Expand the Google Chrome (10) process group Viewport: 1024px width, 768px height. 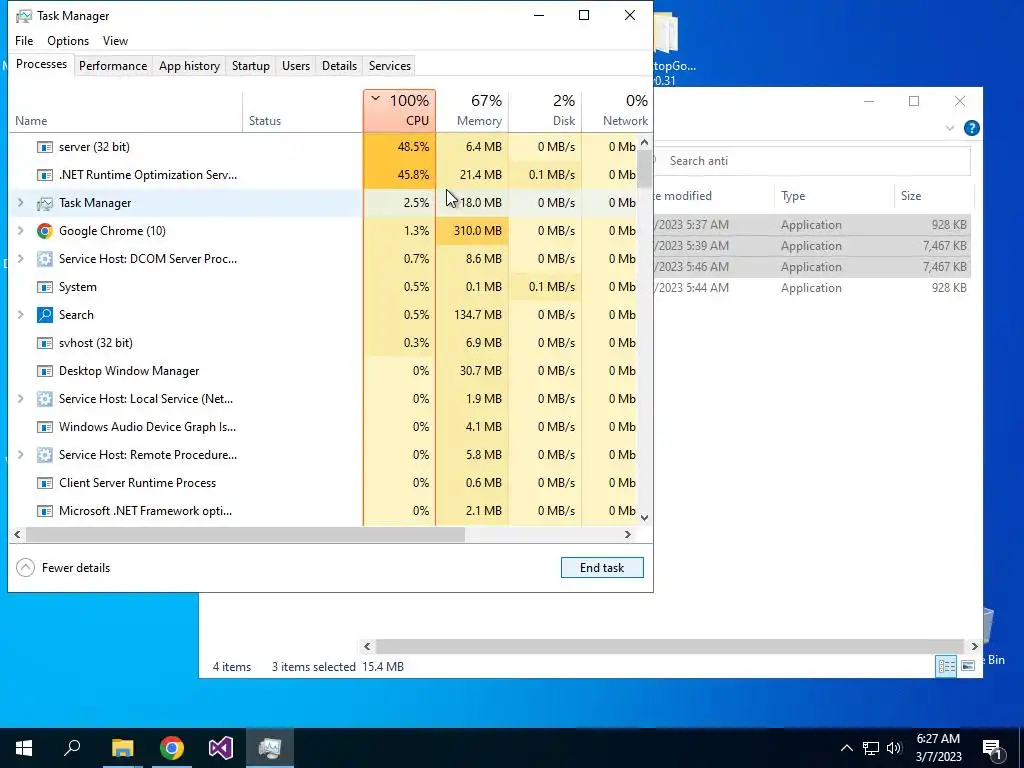click(20, 231)
